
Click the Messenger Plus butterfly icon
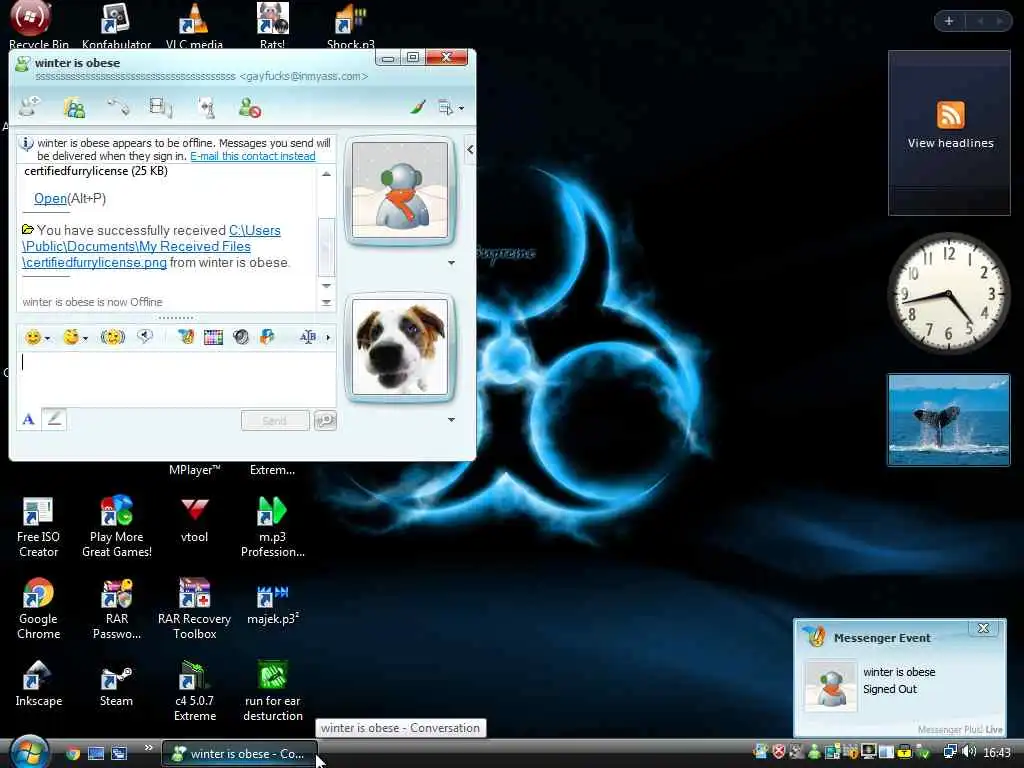(x=267, y=337)
